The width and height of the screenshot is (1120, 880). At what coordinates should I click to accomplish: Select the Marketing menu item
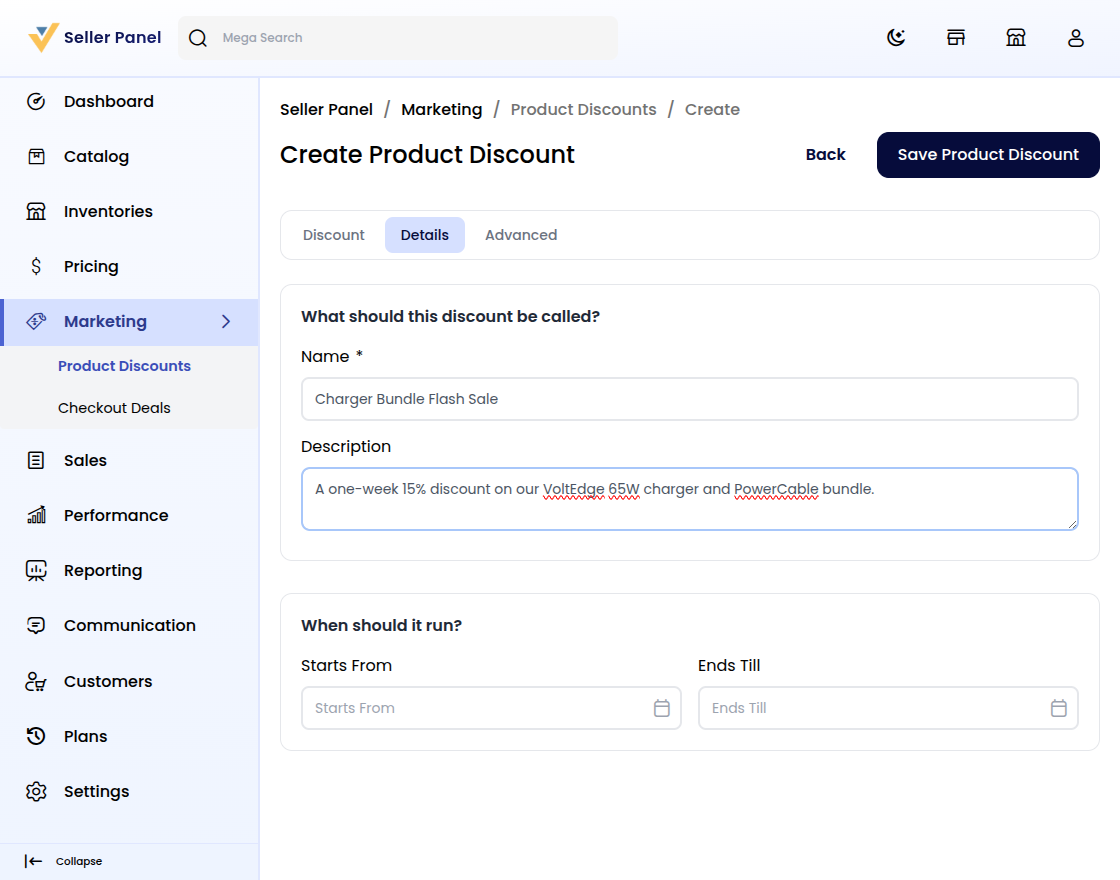tap(129, 322)
